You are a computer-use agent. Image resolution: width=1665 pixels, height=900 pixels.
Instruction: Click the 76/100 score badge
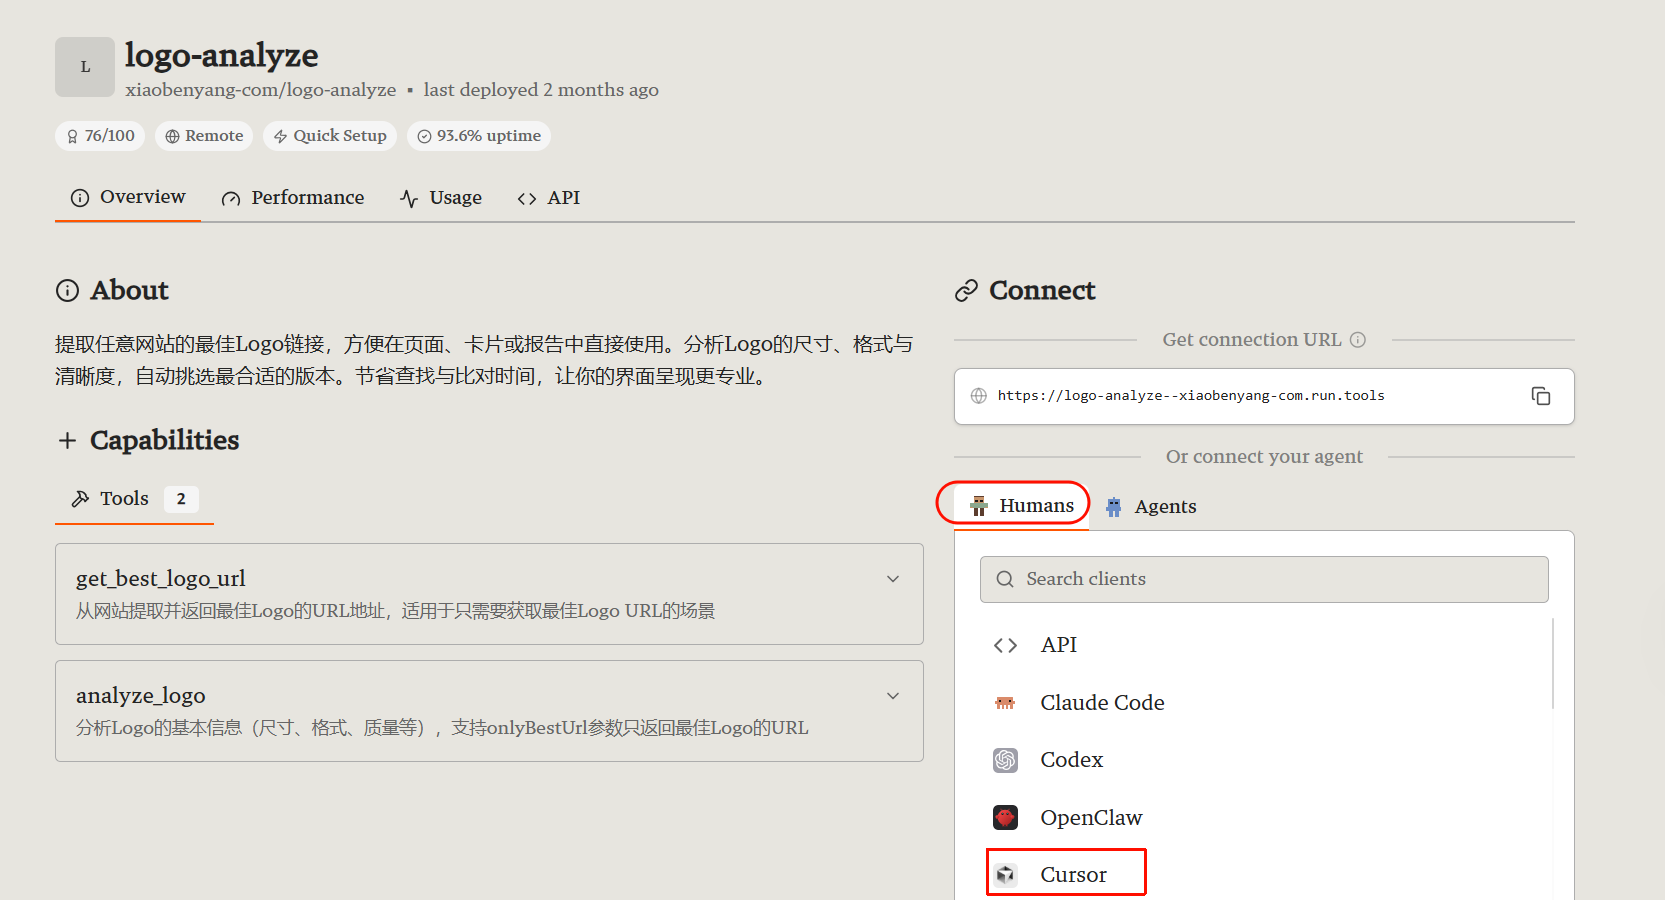point(100,136)
